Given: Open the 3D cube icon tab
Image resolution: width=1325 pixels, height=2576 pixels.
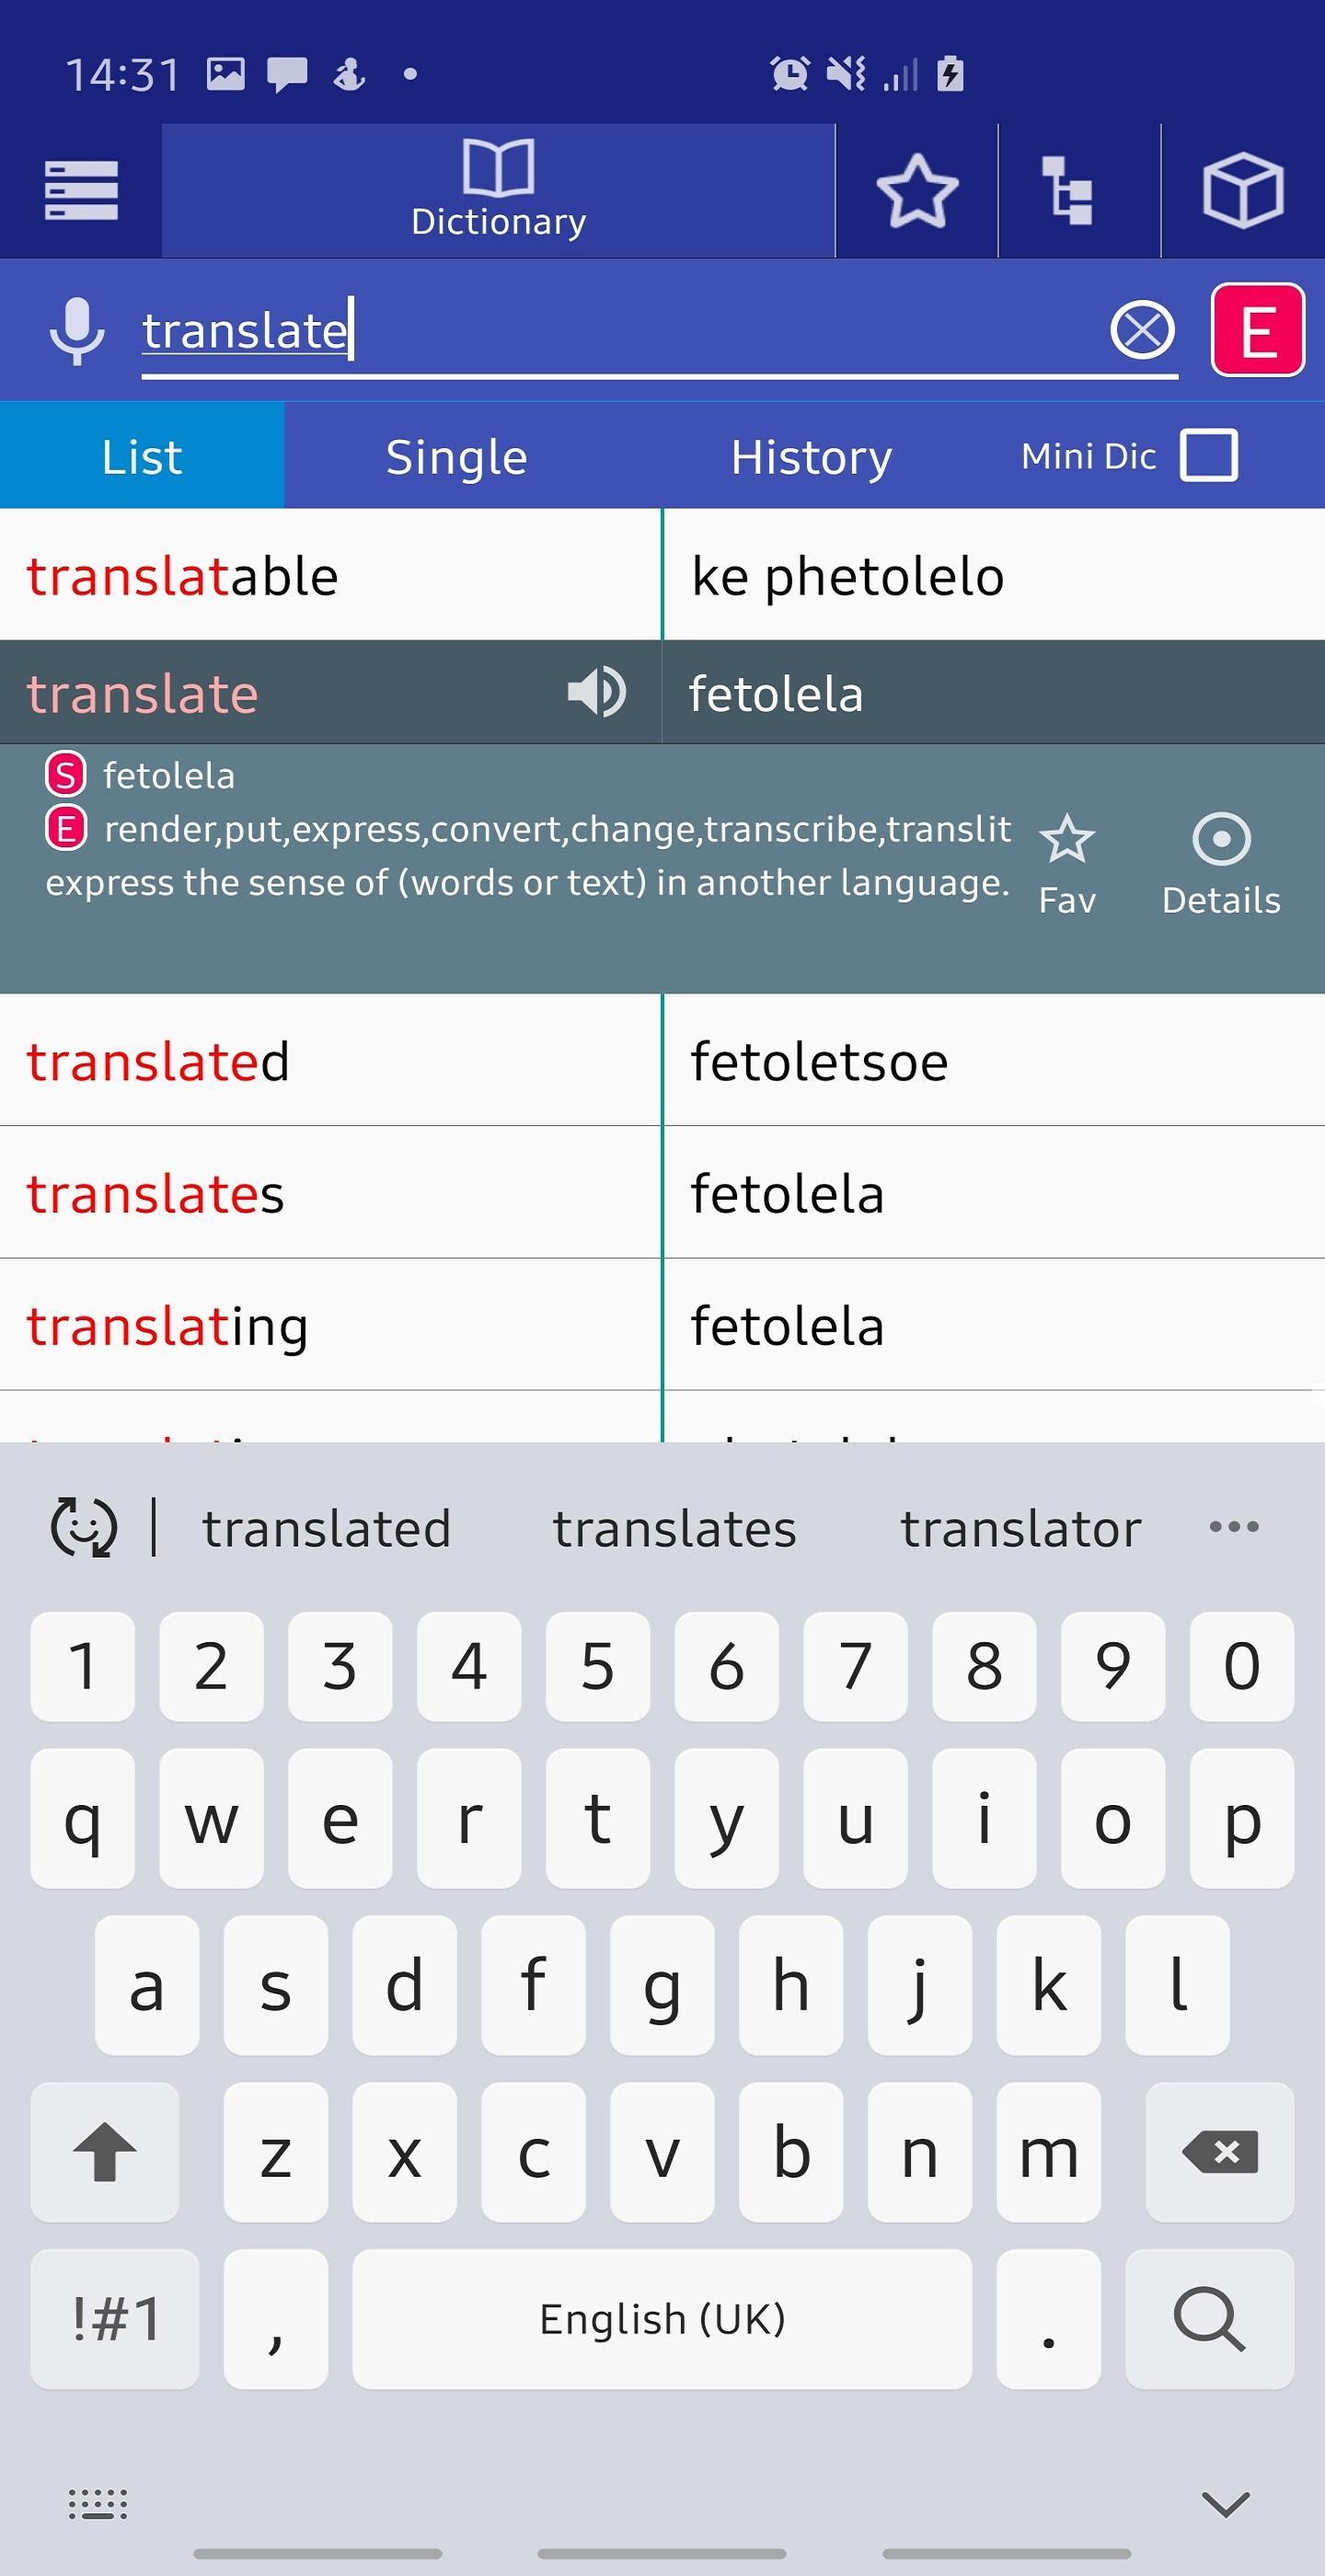Looking at the screenshot, I should 1243,191.
